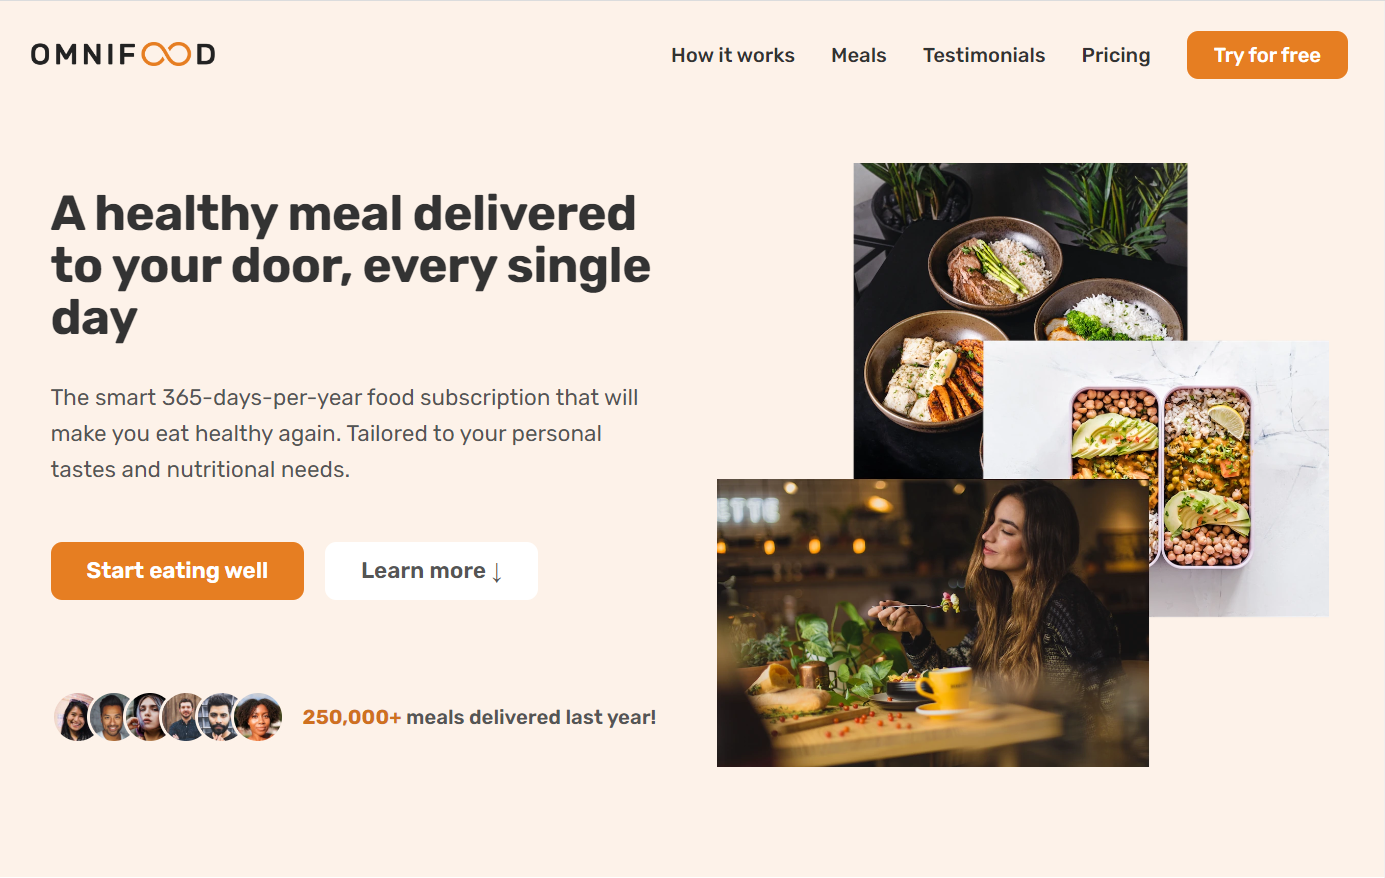Click the avatar of the woman with purple hair
The width and height of the screenshot is (1385, 878).
(148, 717)
